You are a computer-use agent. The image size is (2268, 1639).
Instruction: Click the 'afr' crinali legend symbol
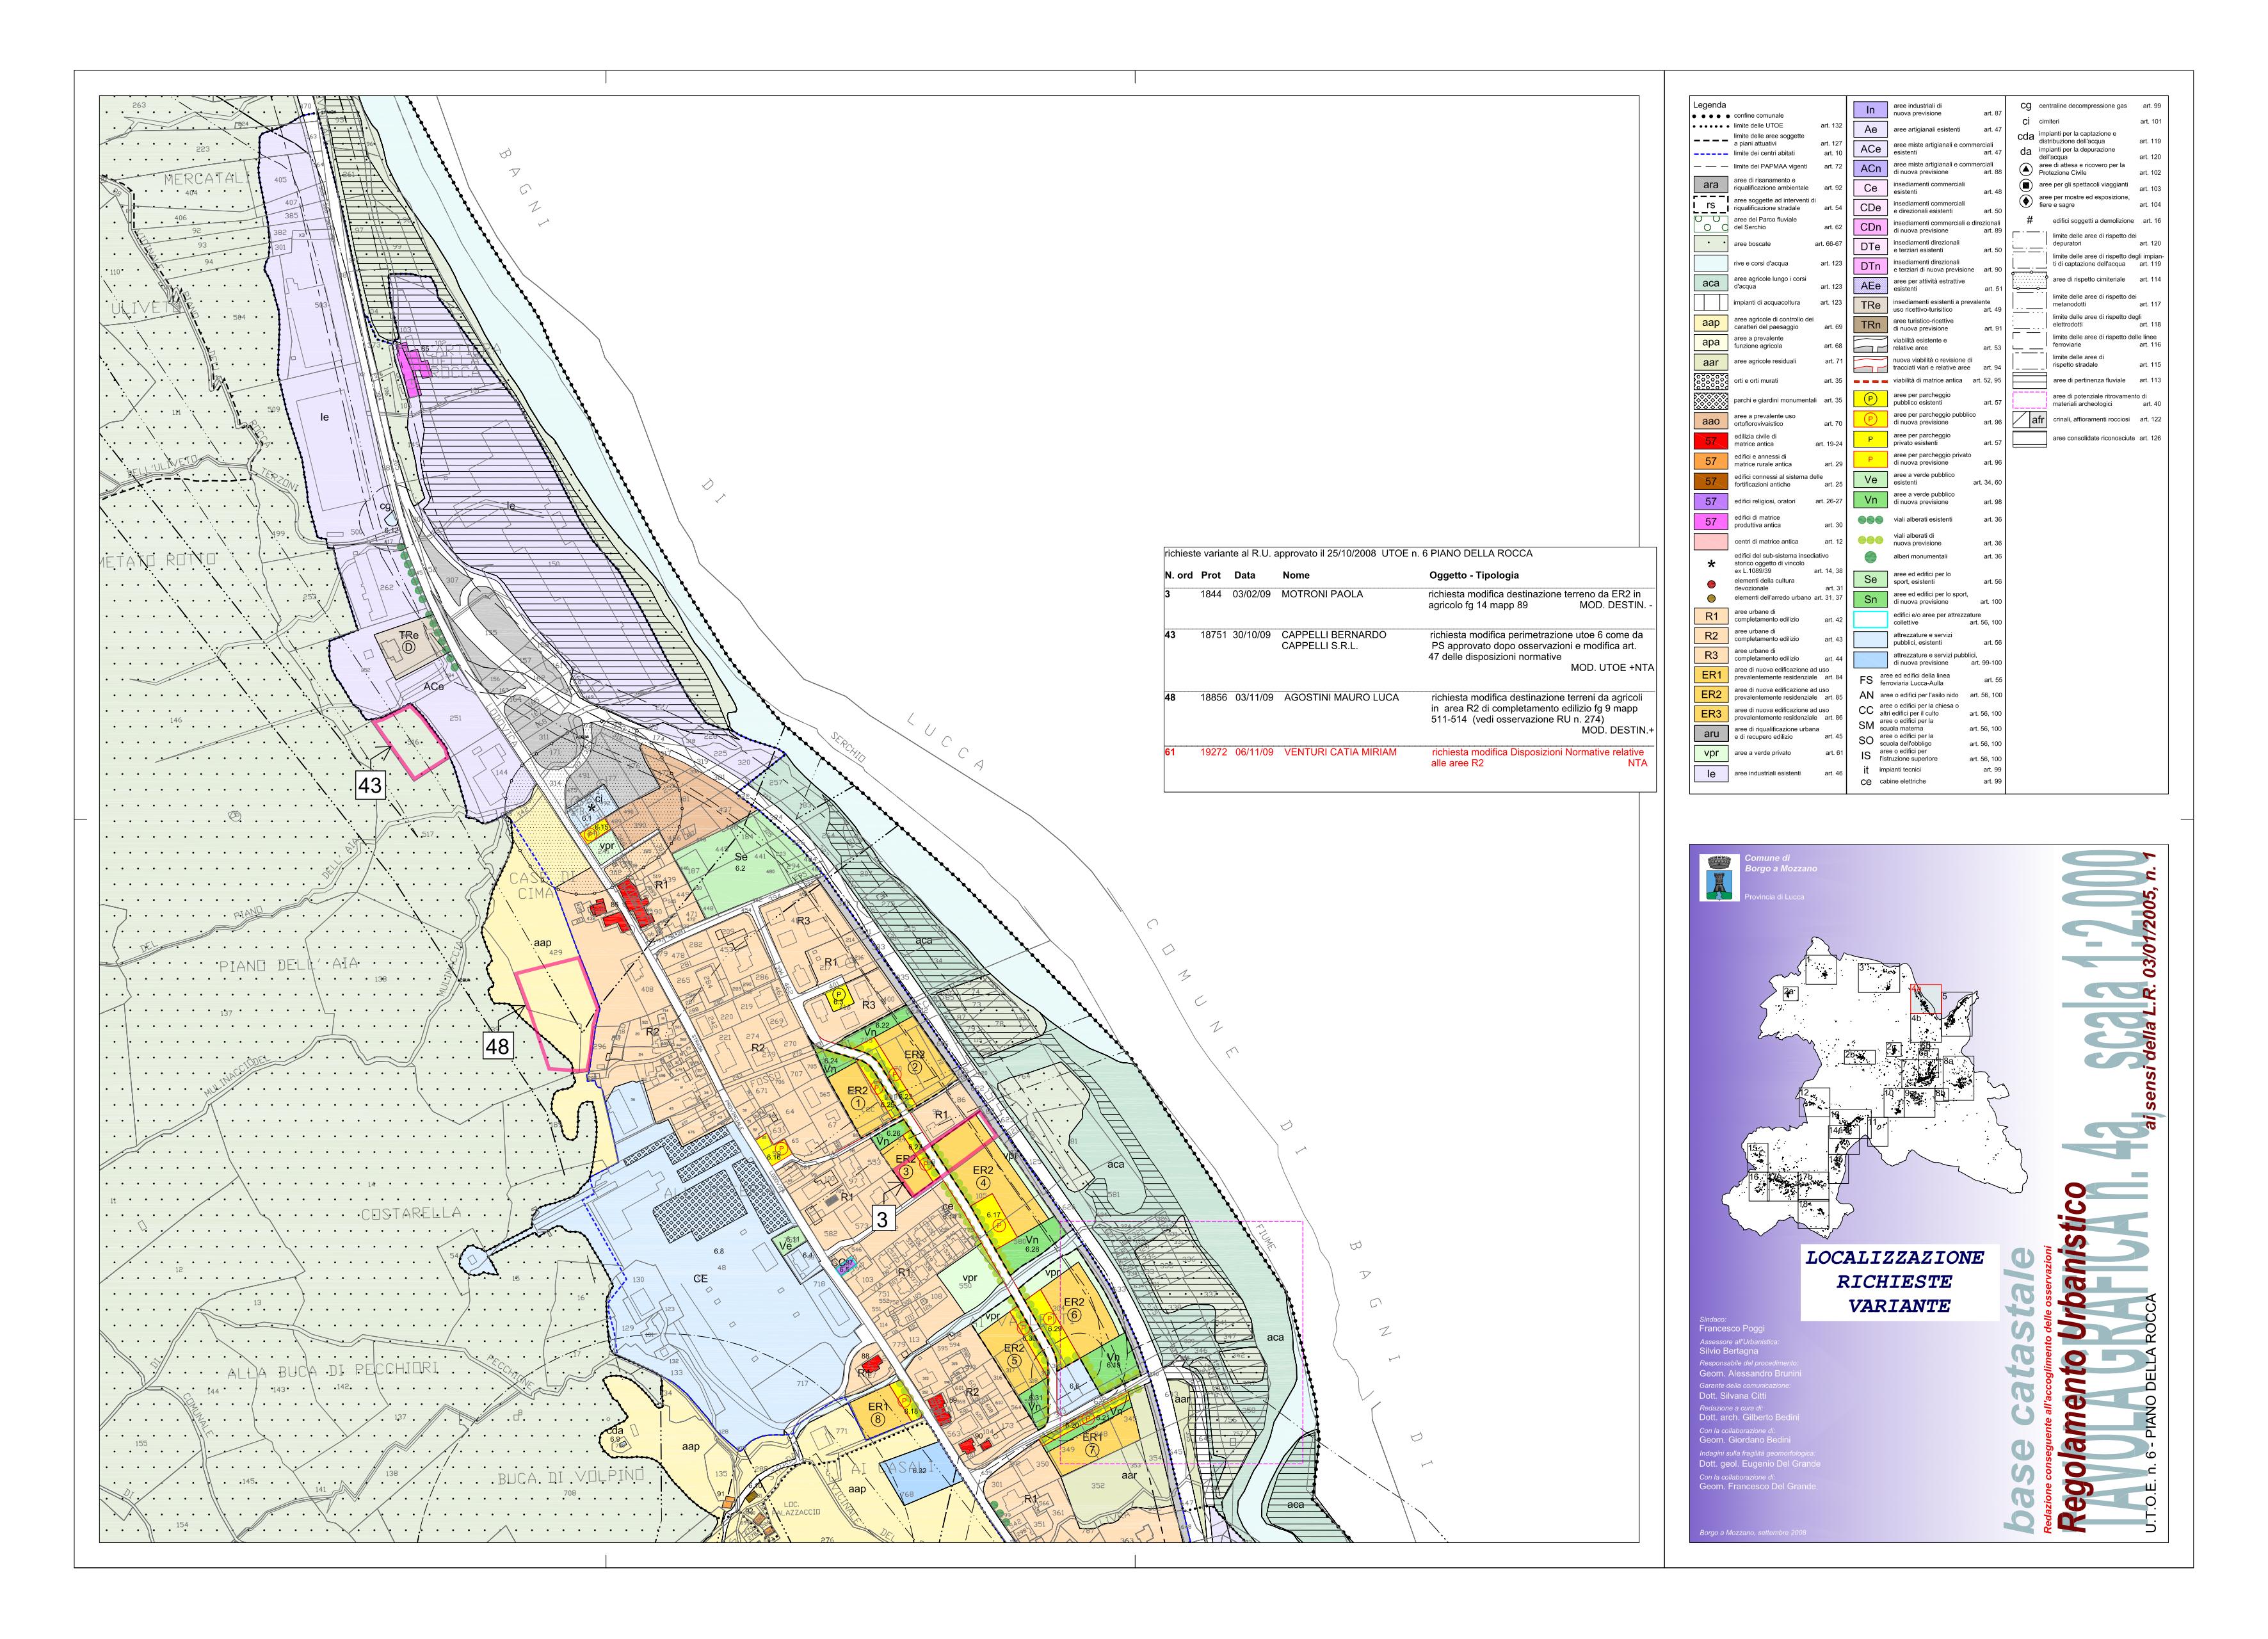2029,420
